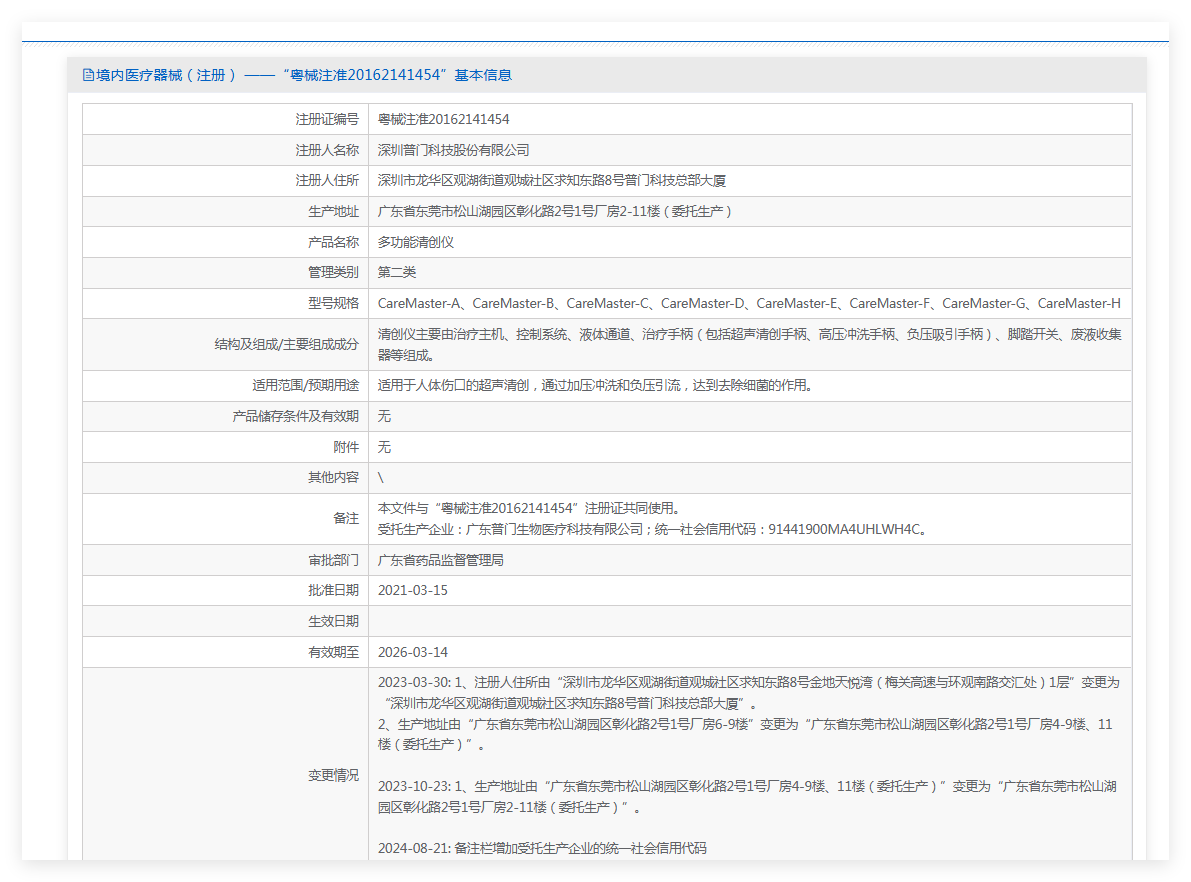The width and height of the screenshot is (1191, 882).
Task: Select product name 多功能清创仪
Action: coord(415,242)
